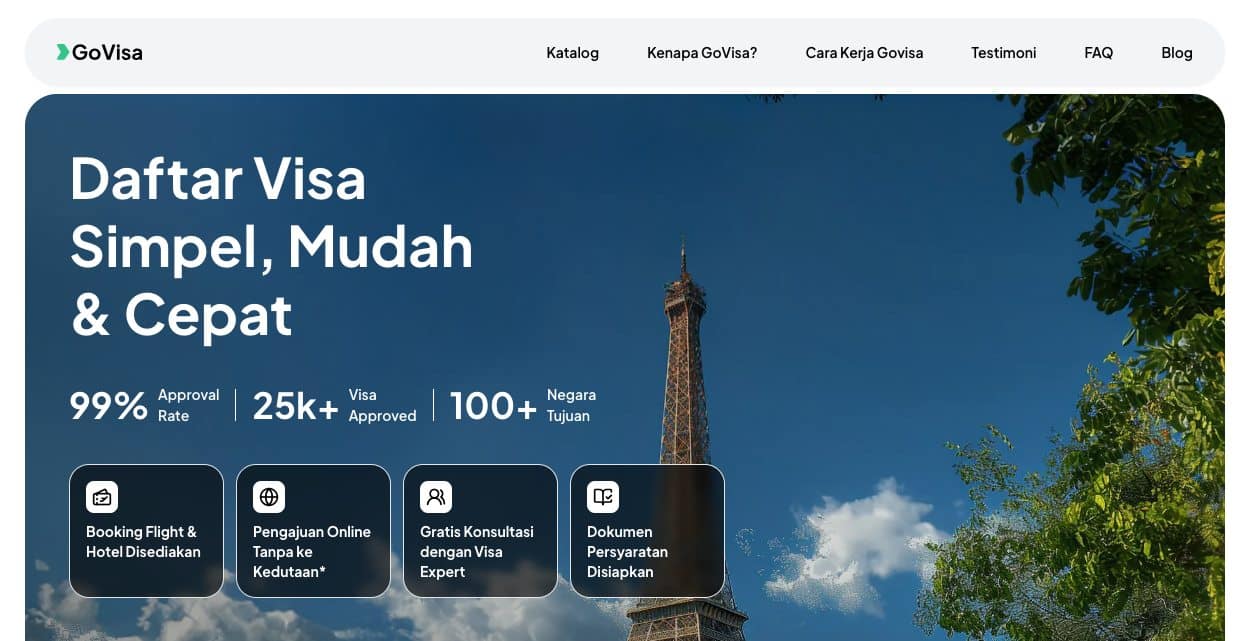1240x641 pixels.
Task: Click the GoVisa brand name text
Action: (x=107, y=53)
